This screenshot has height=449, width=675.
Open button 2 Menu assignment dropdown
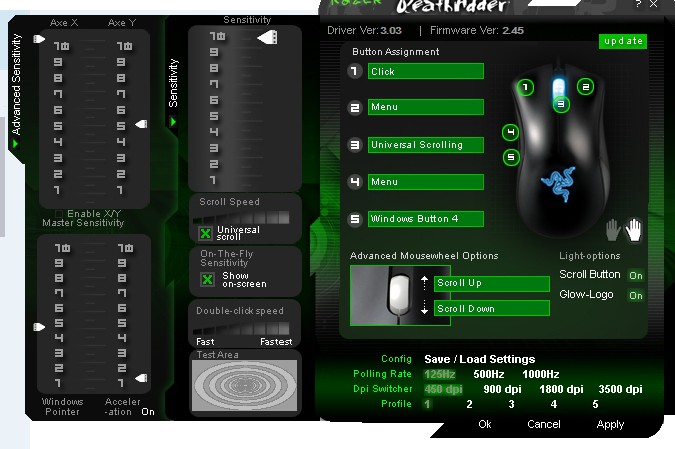[x=426, y=107]
